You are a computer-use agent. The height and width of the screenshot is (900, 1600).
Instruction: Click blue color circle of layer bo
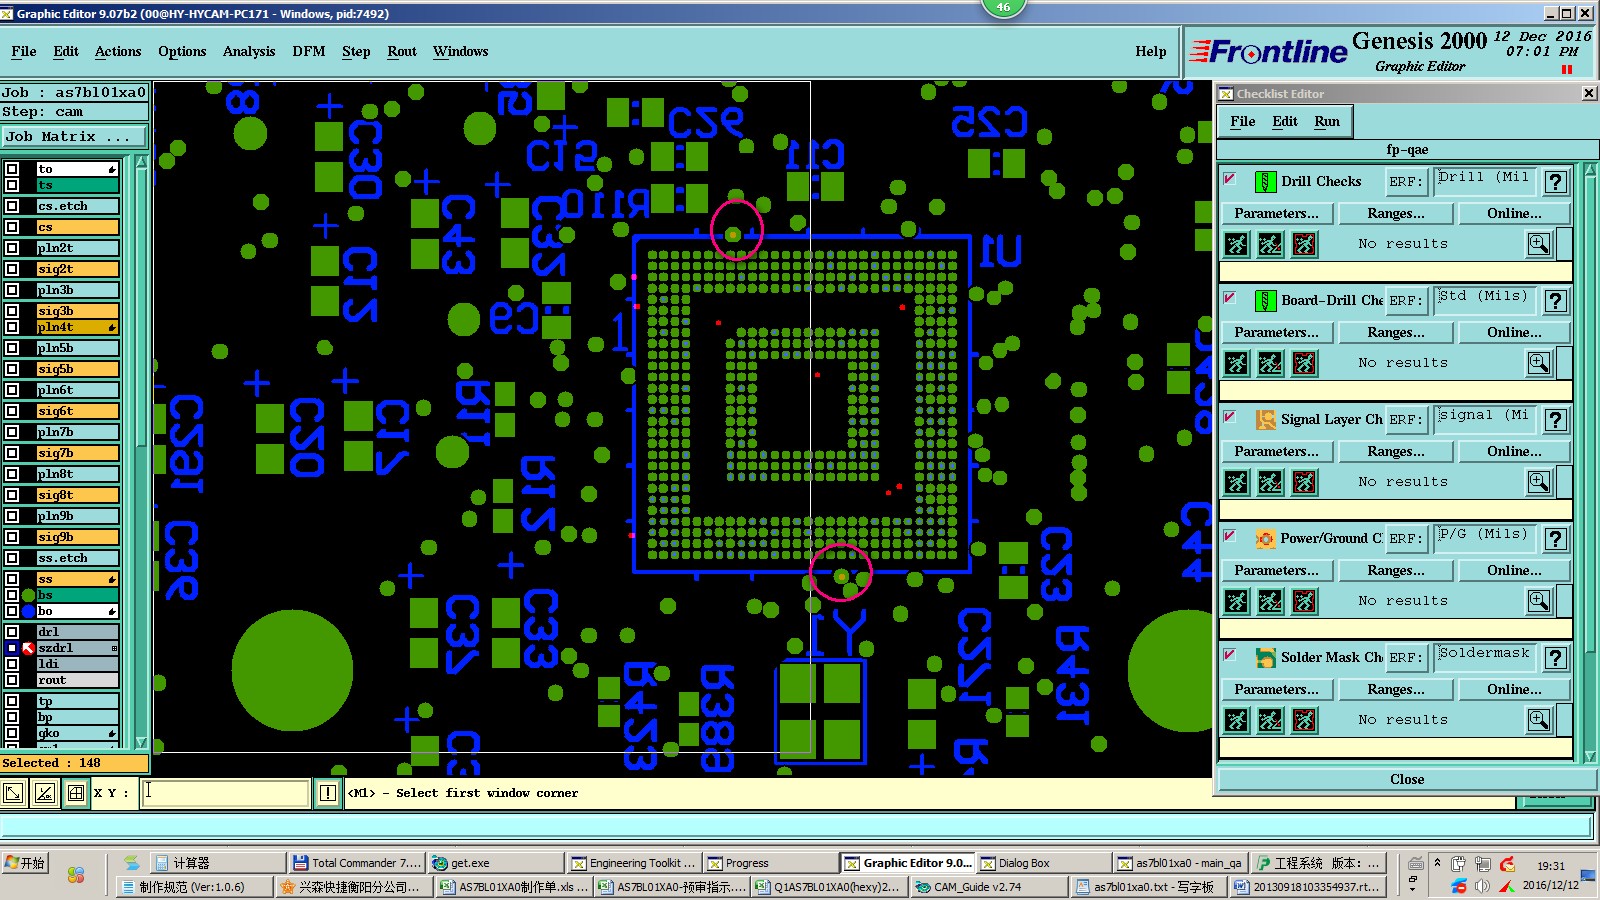coord(28,611)
